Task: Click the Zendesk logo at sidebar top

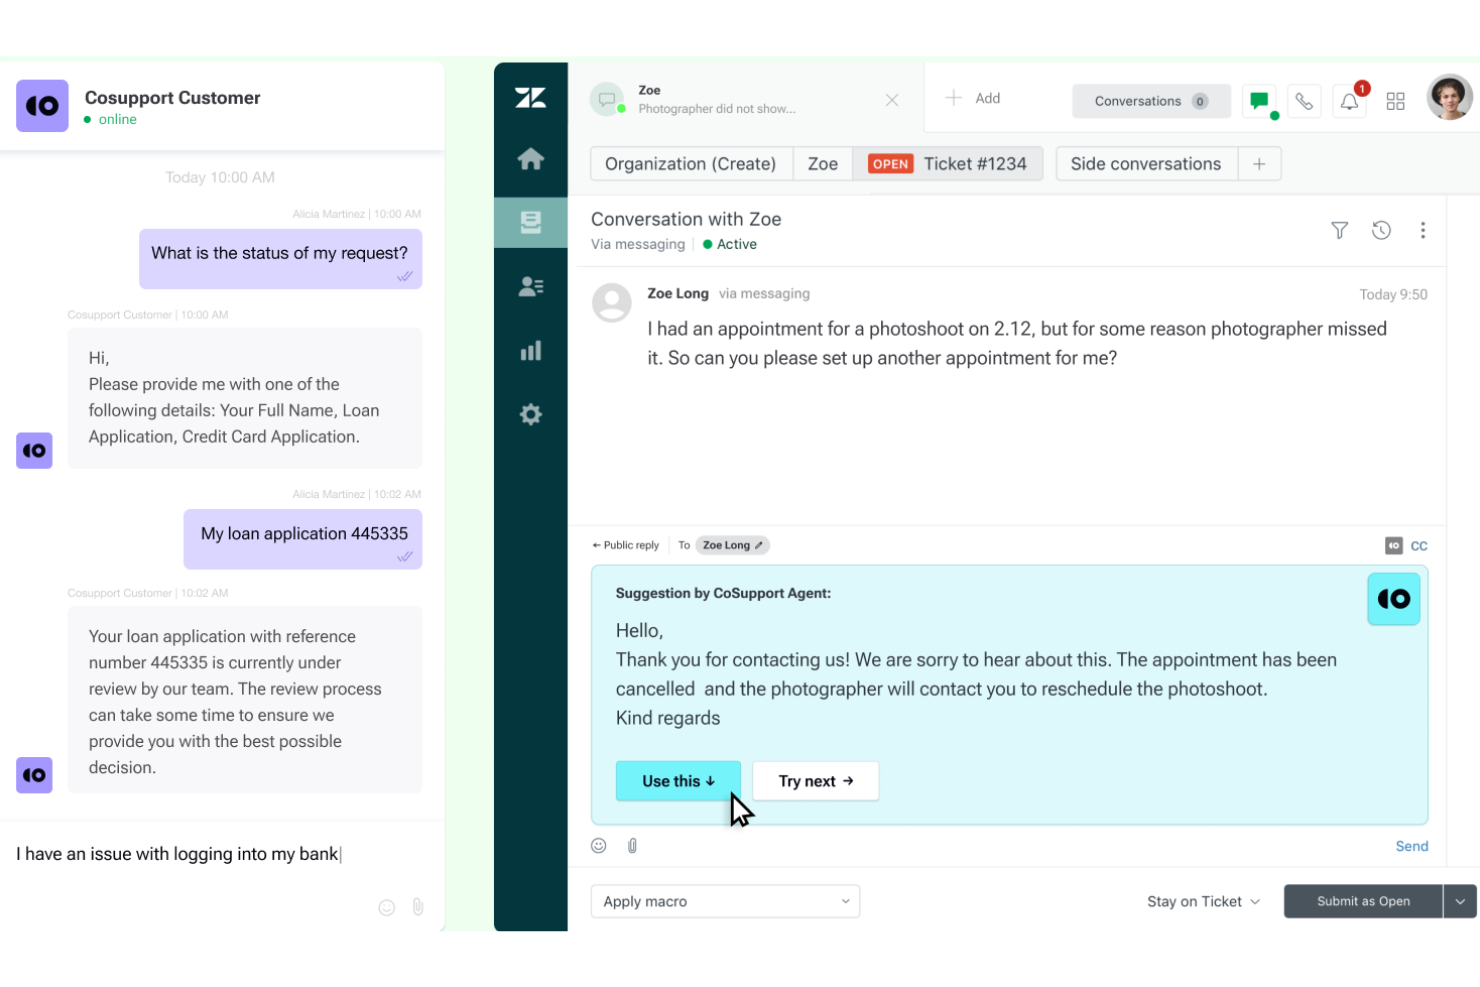Action: click(531, 97)
